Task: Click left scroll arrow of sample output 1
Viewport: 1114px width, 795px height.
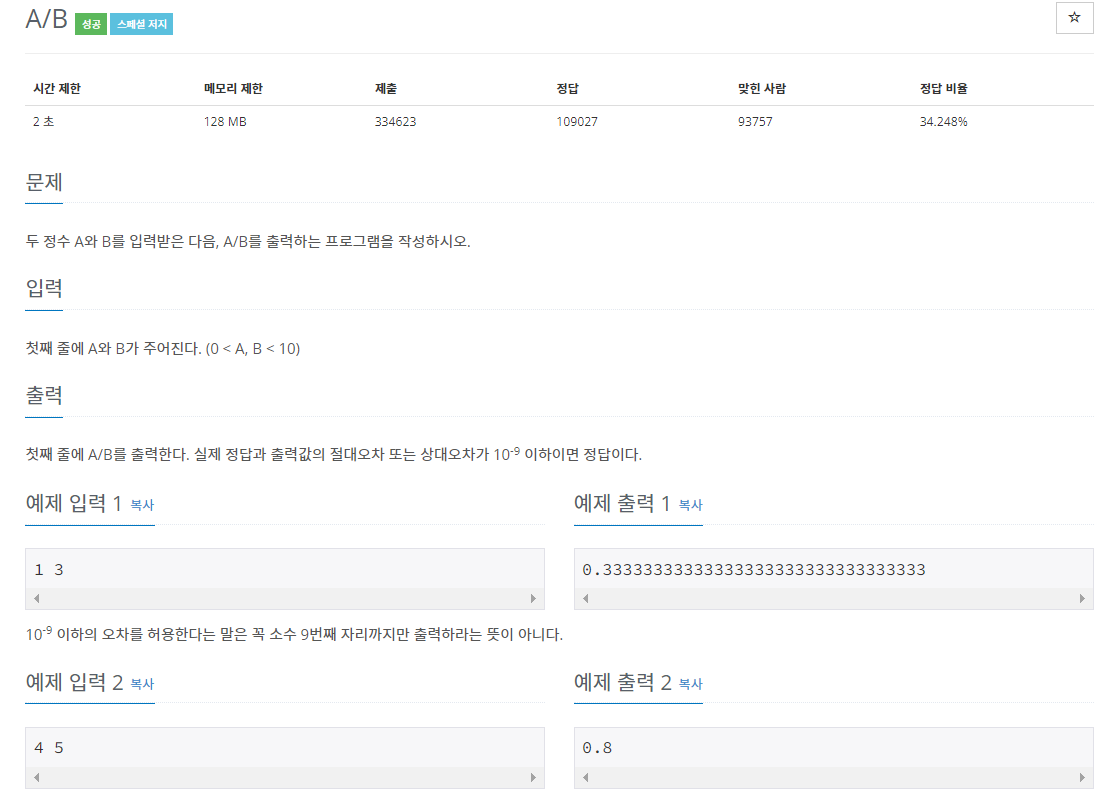Action: [x=585, y=598]
